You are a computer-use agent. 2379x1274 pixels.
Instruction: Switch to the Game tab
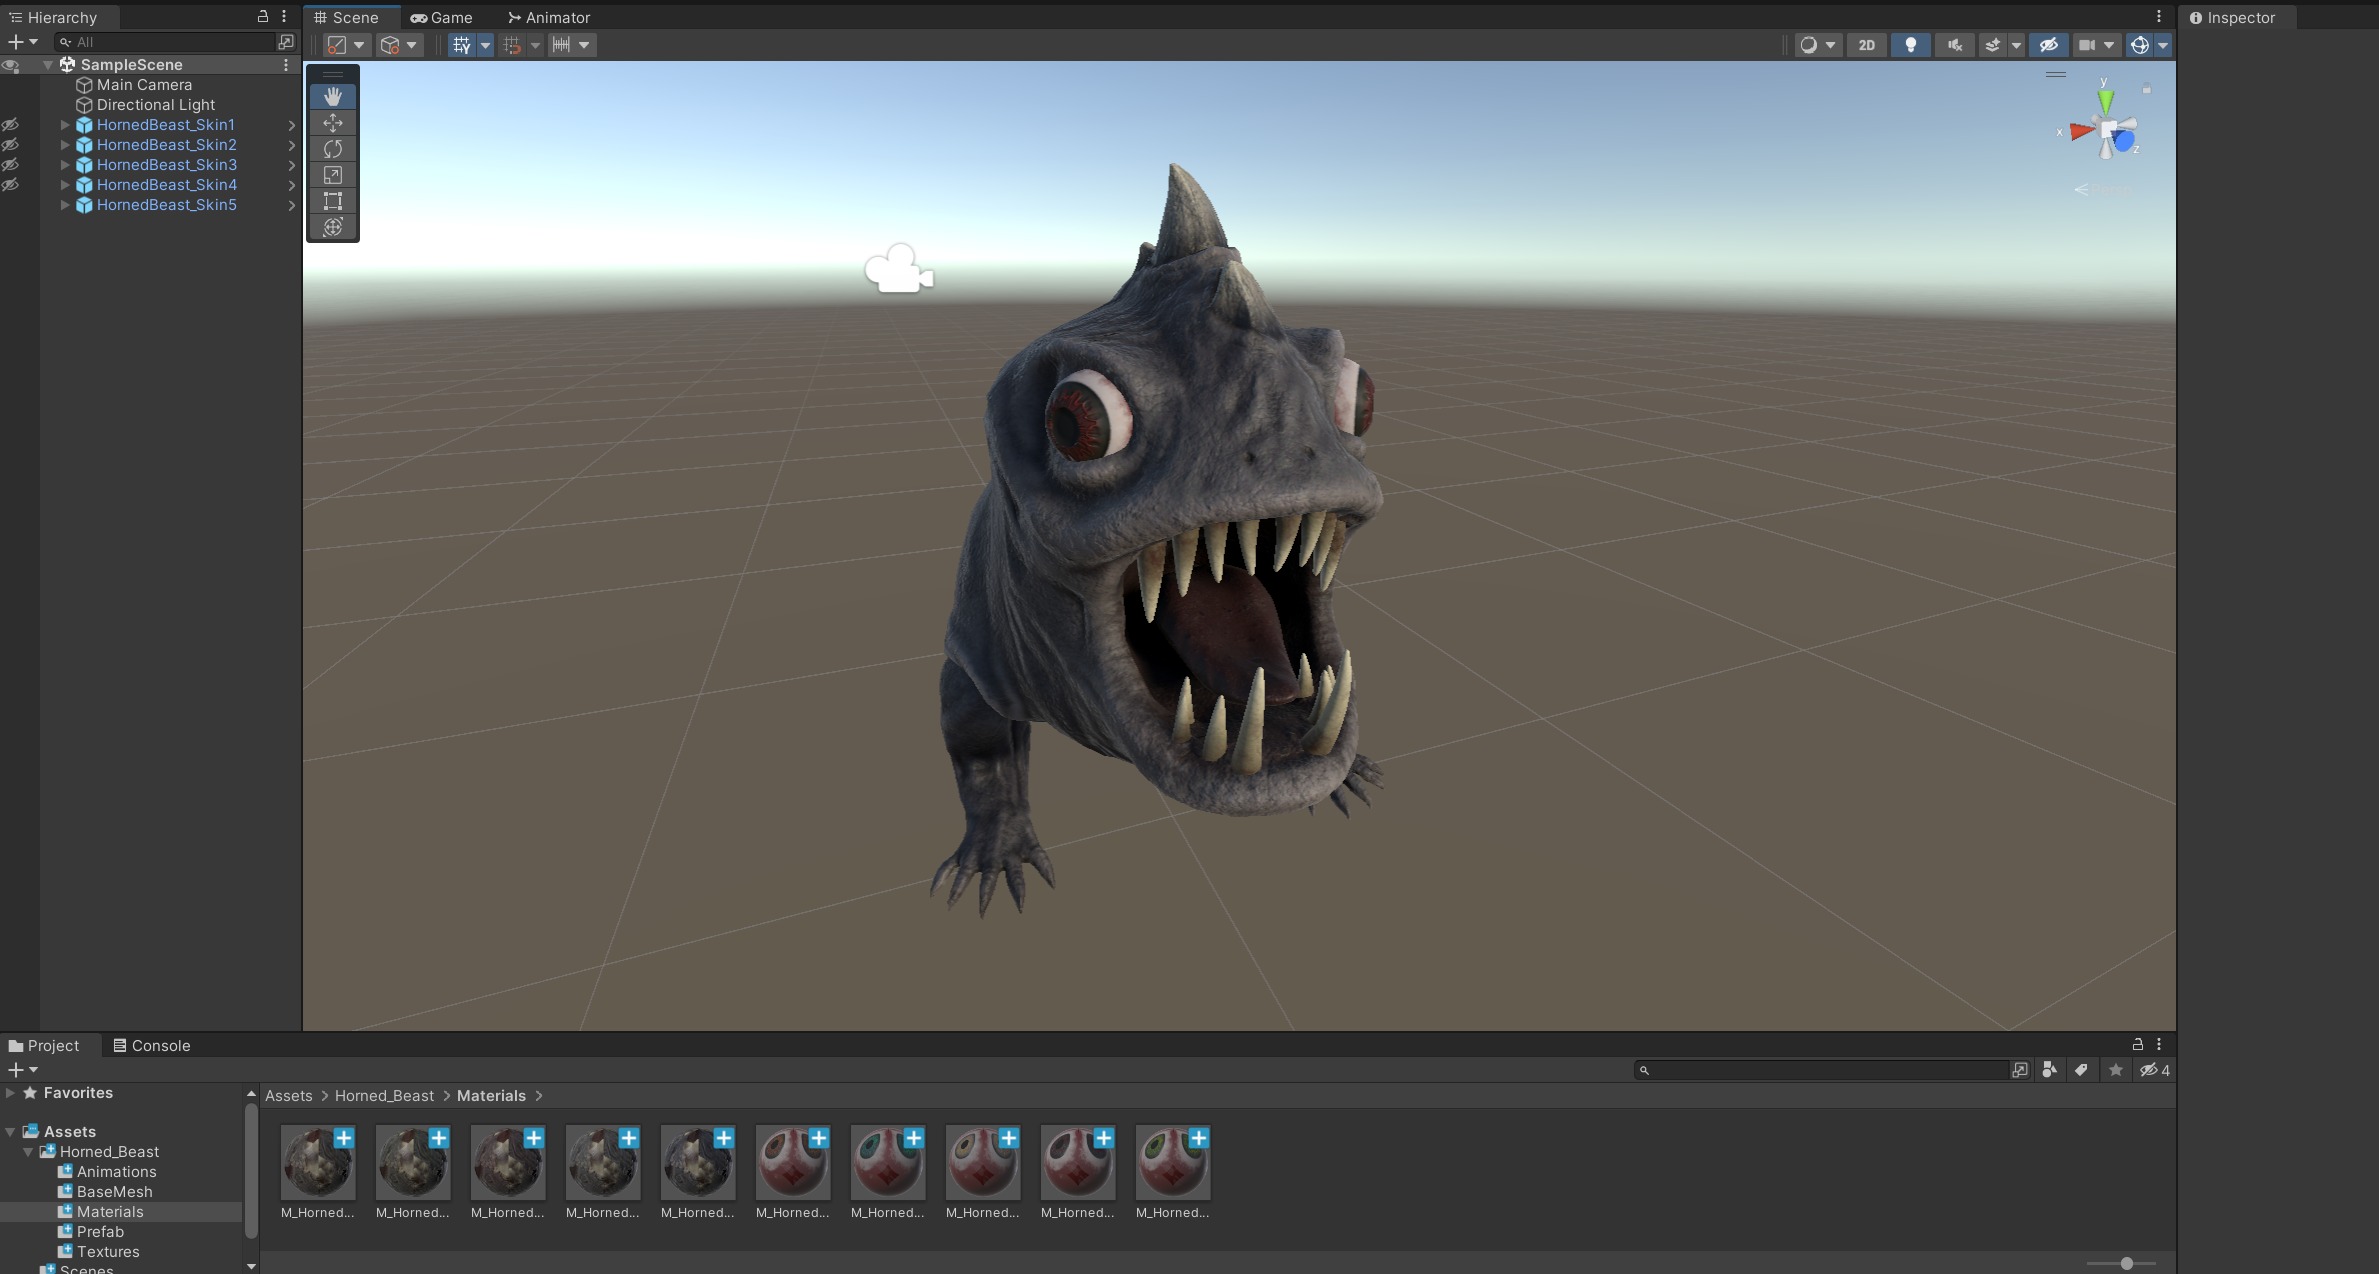(441, 17)
